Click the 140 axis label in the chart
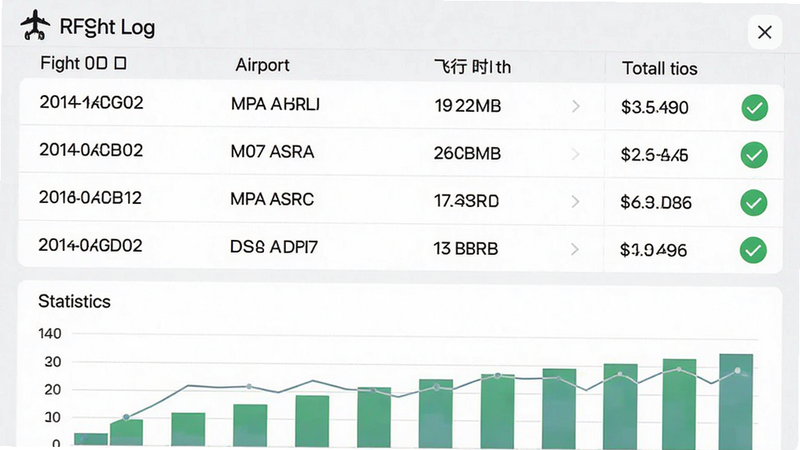The image size is (800, 450). [x=49, y=334]
